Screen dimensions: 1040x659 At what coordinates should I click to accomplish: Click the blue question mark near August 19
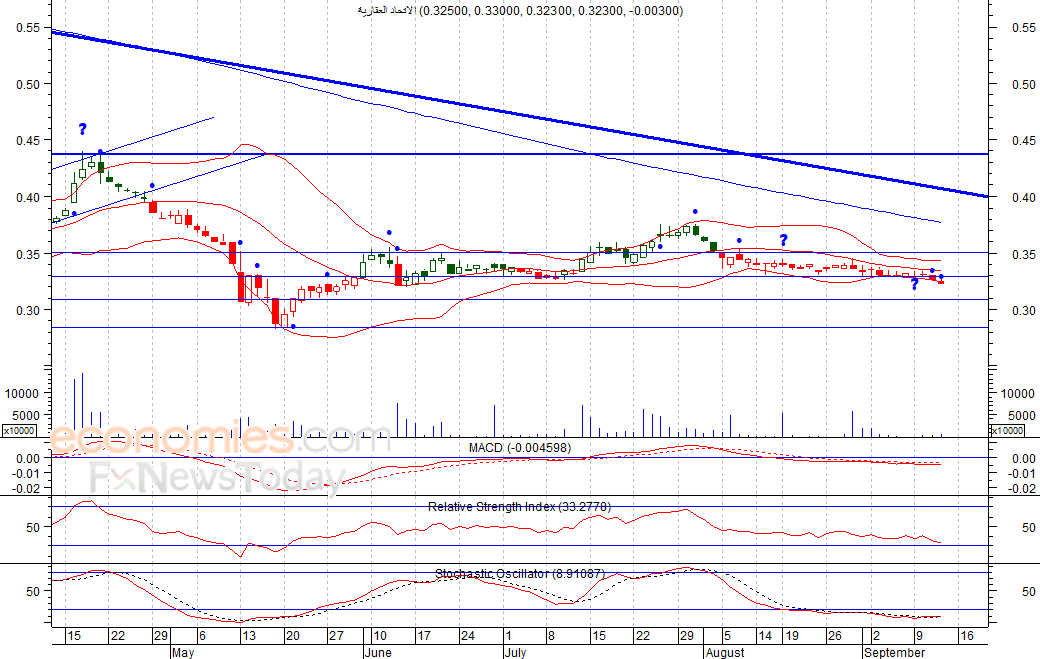783,240
